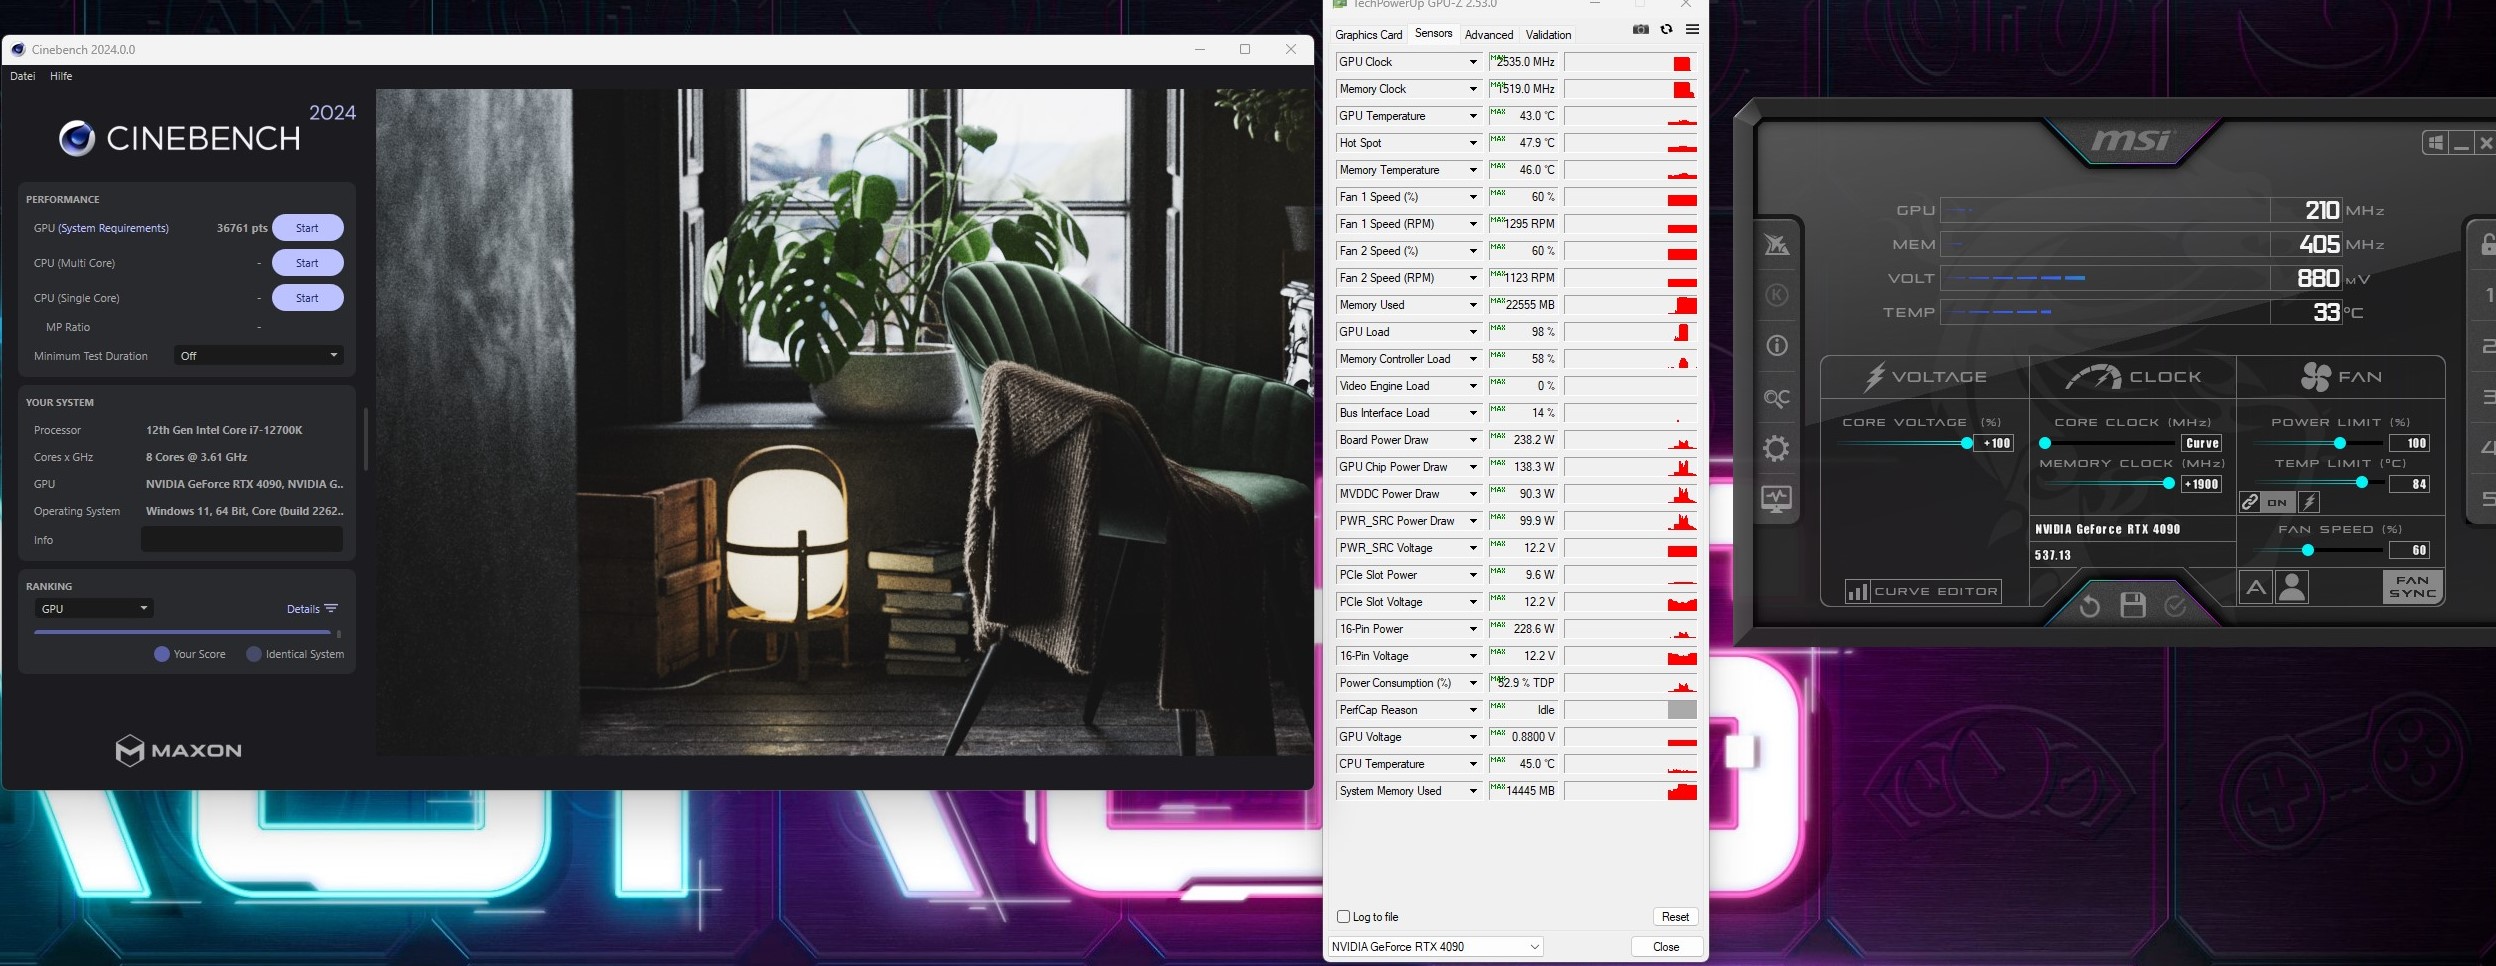The width and height of the screenshot is (2496, 966).
Task: Click Fan Speed slider handle
Action: [x=2307, y=550]
